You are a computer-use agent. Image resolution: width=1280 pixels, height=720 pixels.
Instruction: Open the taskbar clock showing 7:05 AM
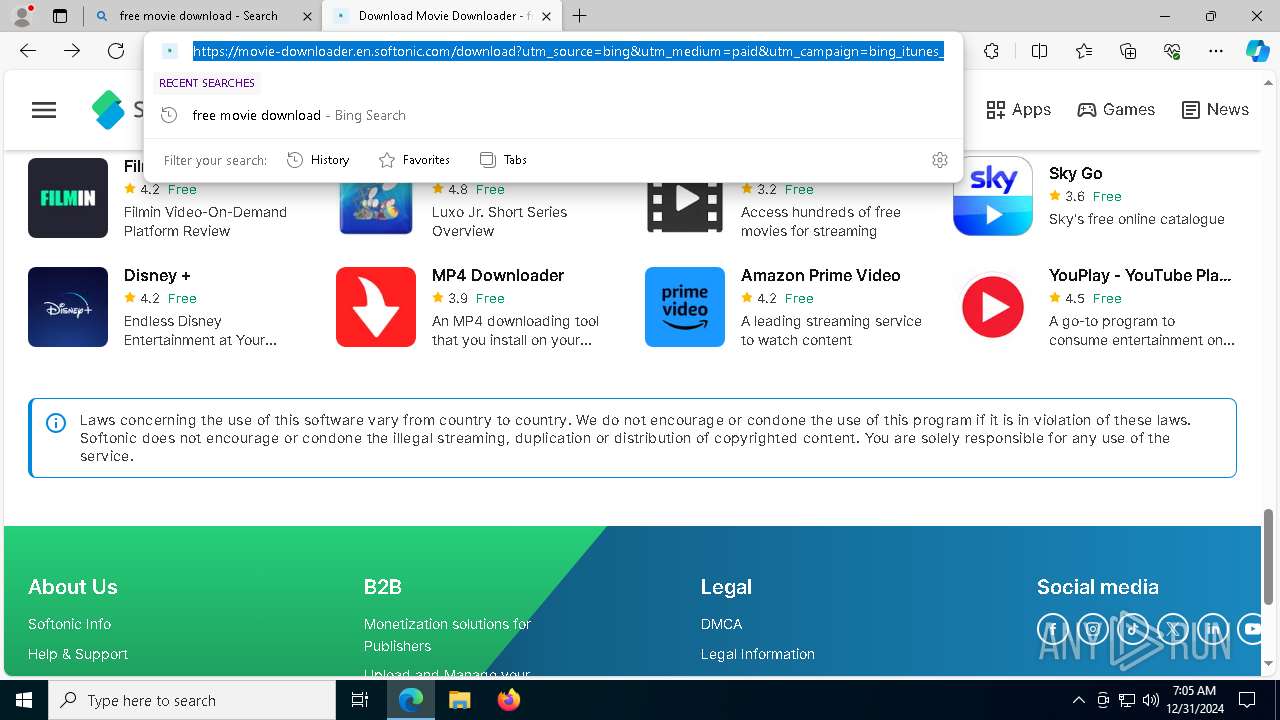point(1195,700)
